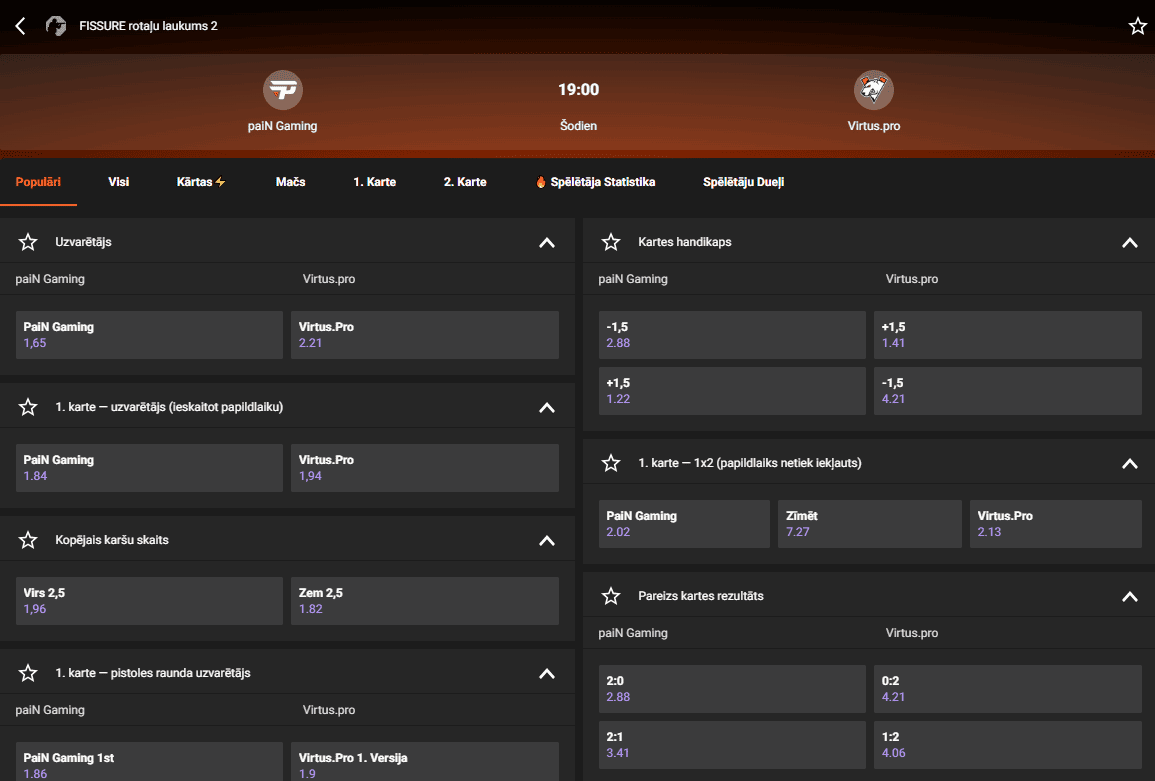
Task: Bet on PaiN Gaming match winner 1,65
Action: (150, 335)
